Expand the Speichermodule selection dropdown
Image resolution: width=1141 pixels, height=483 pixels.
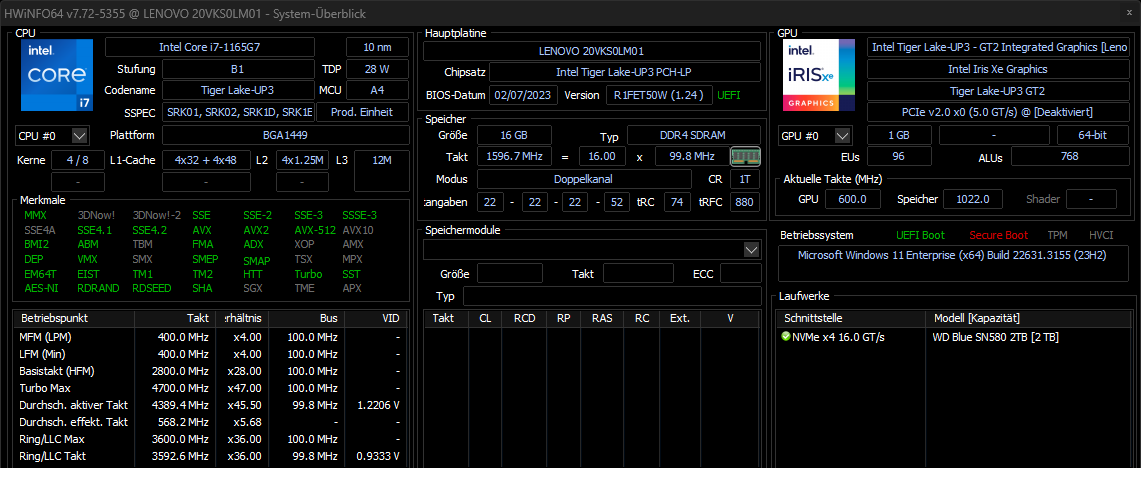tap(751, 249)
